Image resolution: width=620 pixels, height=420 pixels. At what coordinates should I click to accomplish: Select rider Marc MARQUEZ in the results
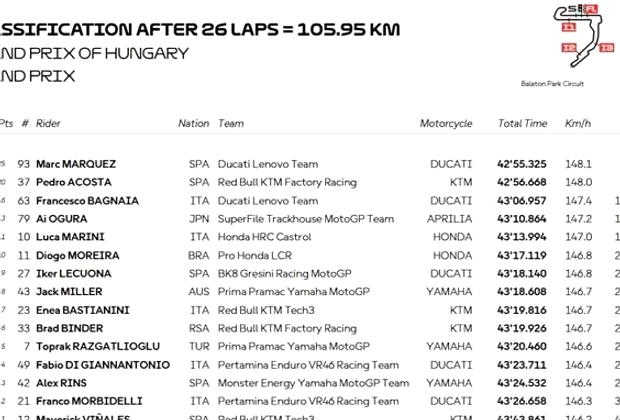pos(76,164)
